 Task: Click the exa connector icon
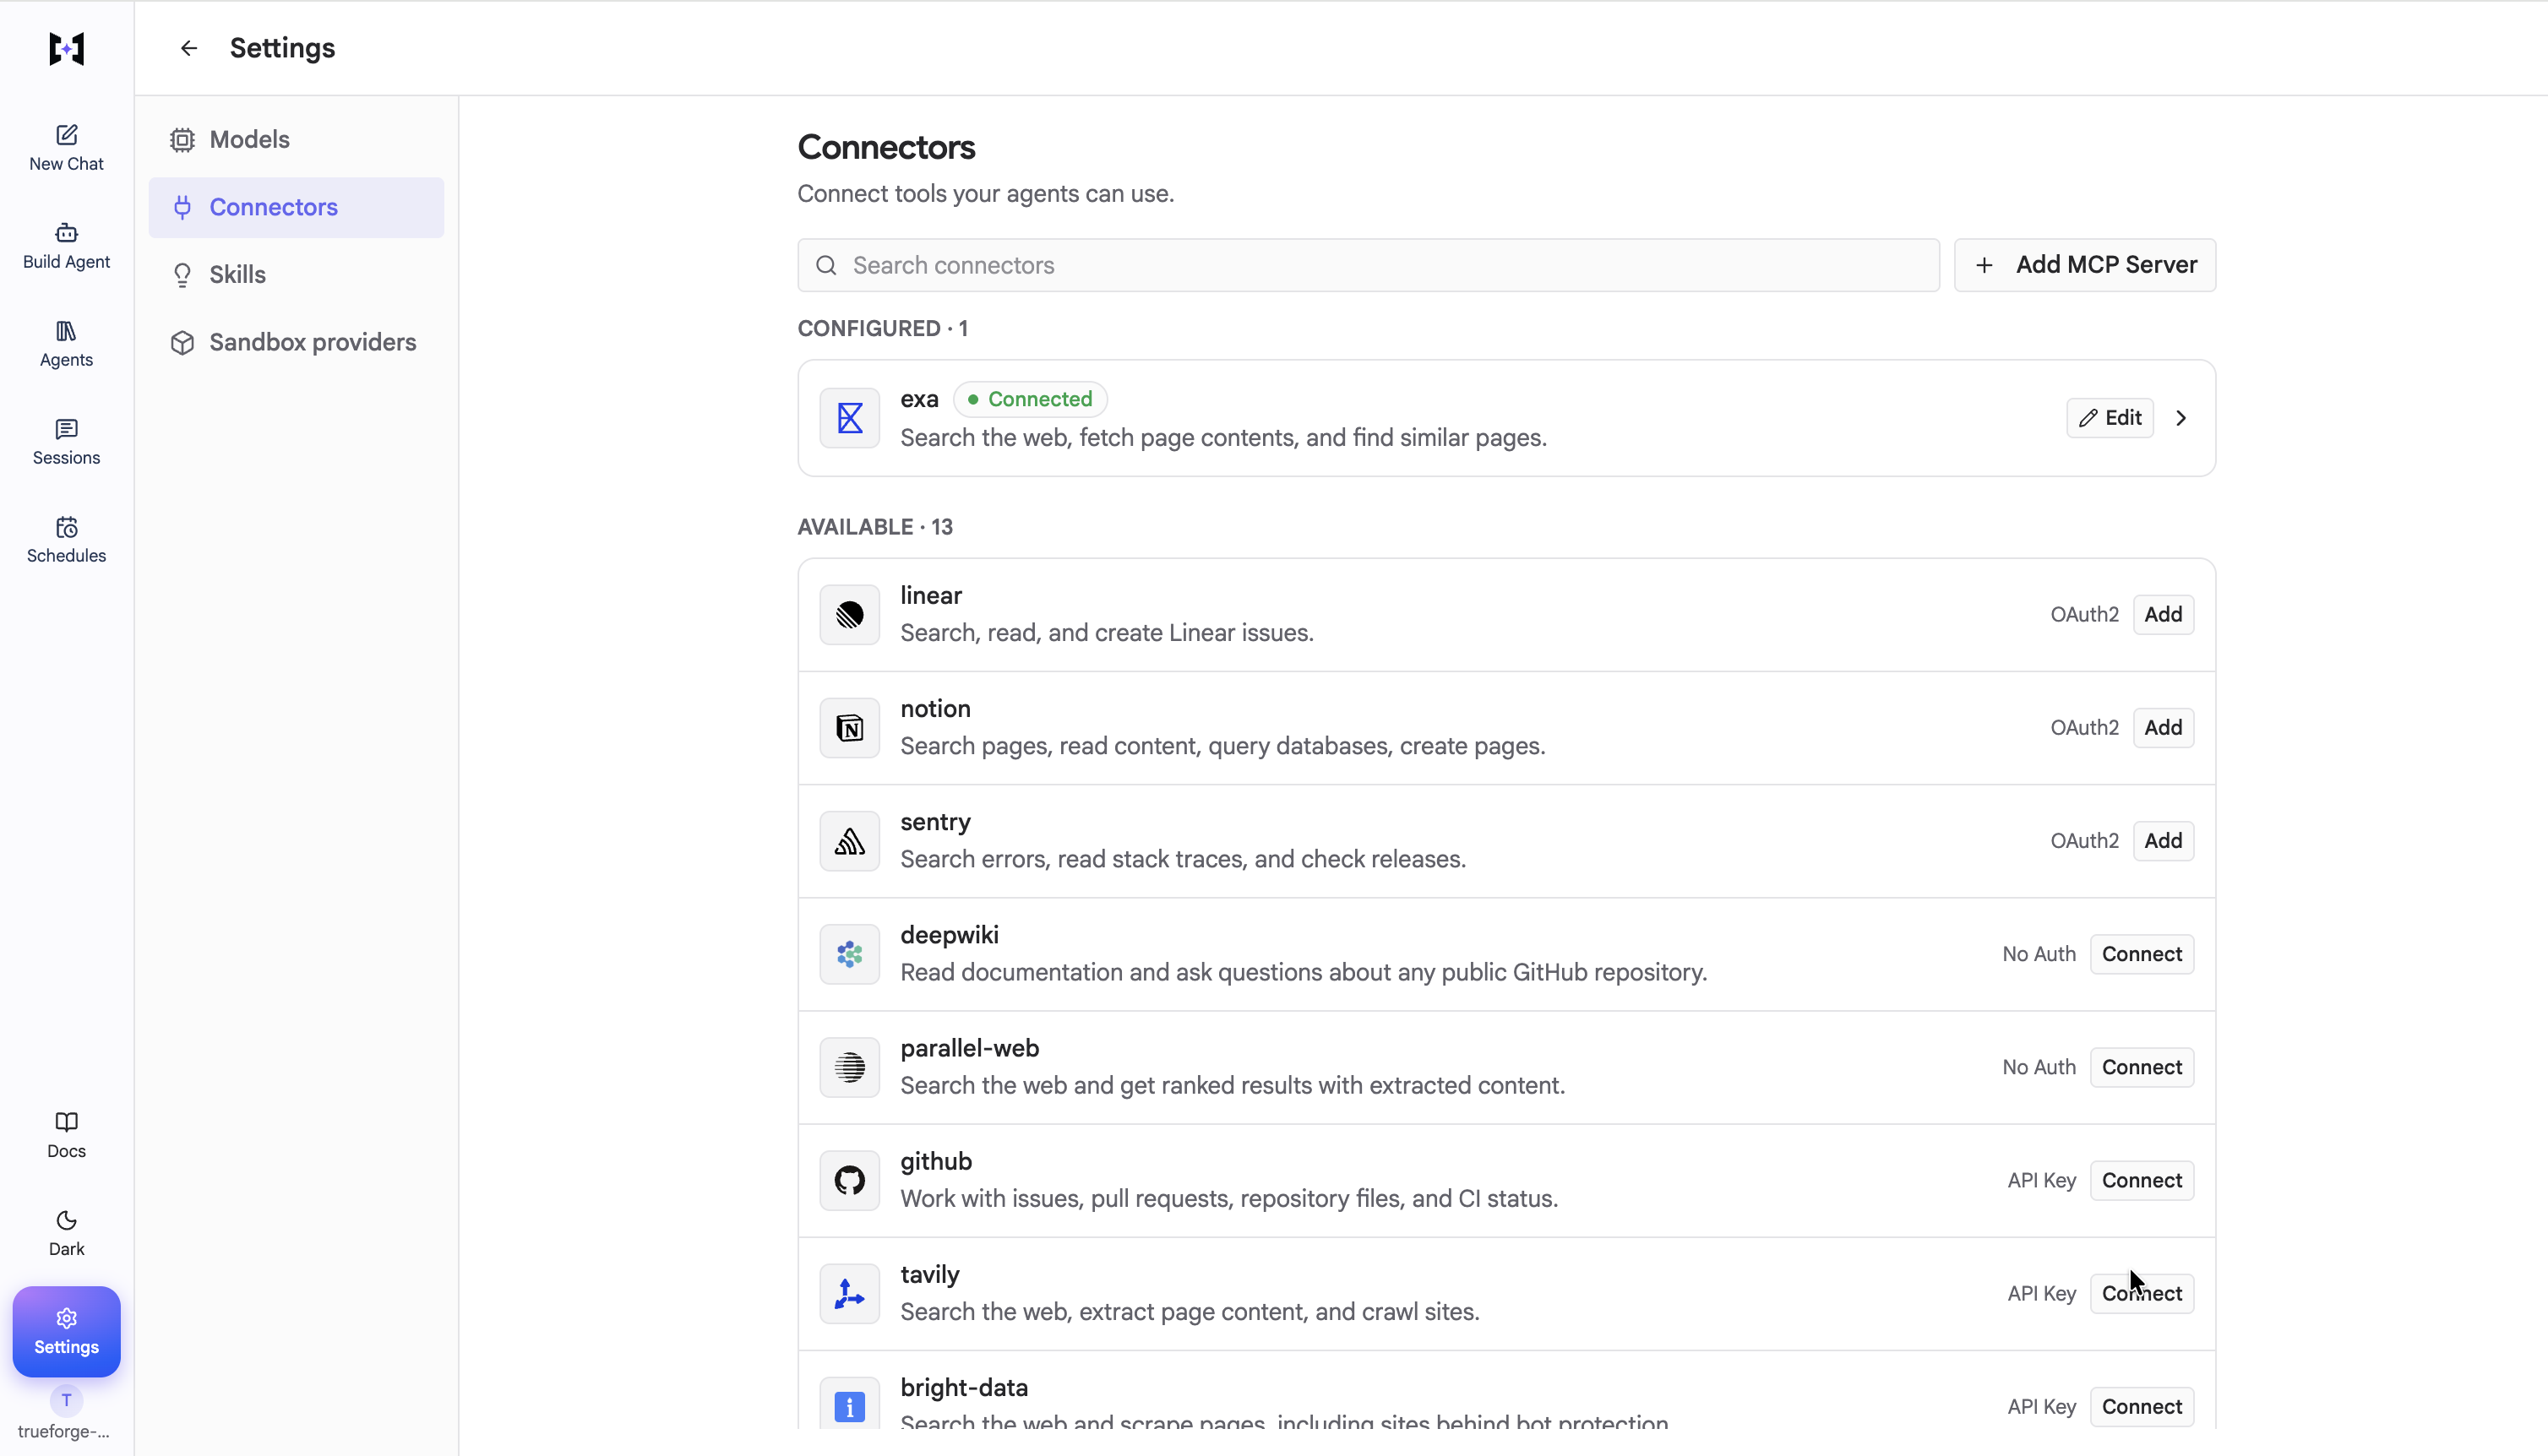(x=849, y=417)
